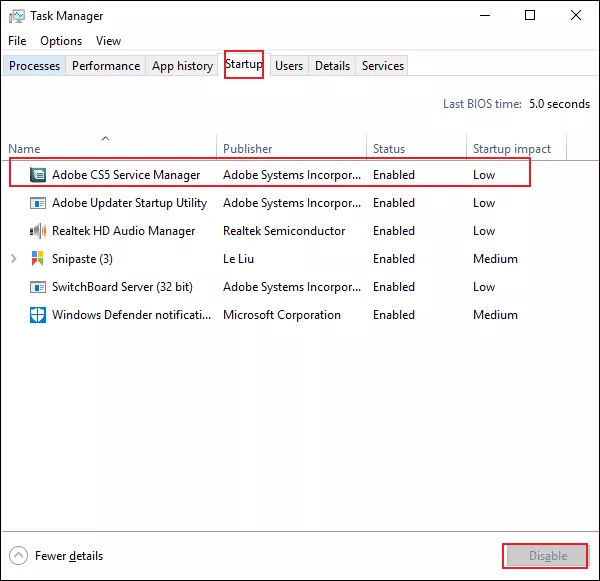This screenshot has width=600, height=581.
Task: Click the Realtek HD Audio Manager speaker icon
Action: coord(38,231)
